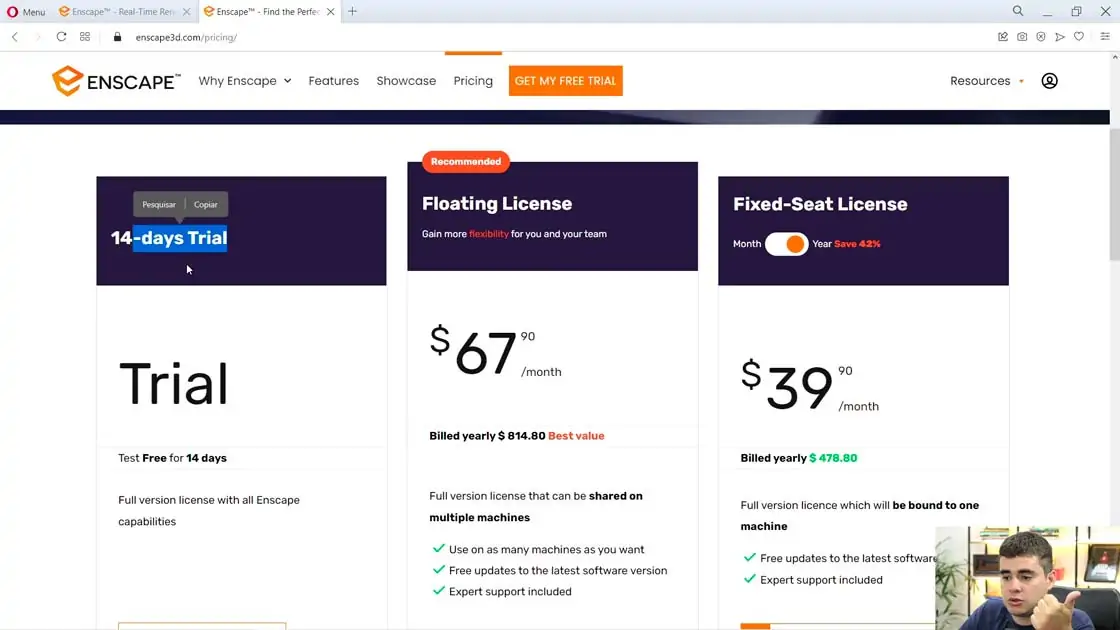Close the Enscape Find the Perfect tab
The image size is (1120, 630).
pos(331,11)
